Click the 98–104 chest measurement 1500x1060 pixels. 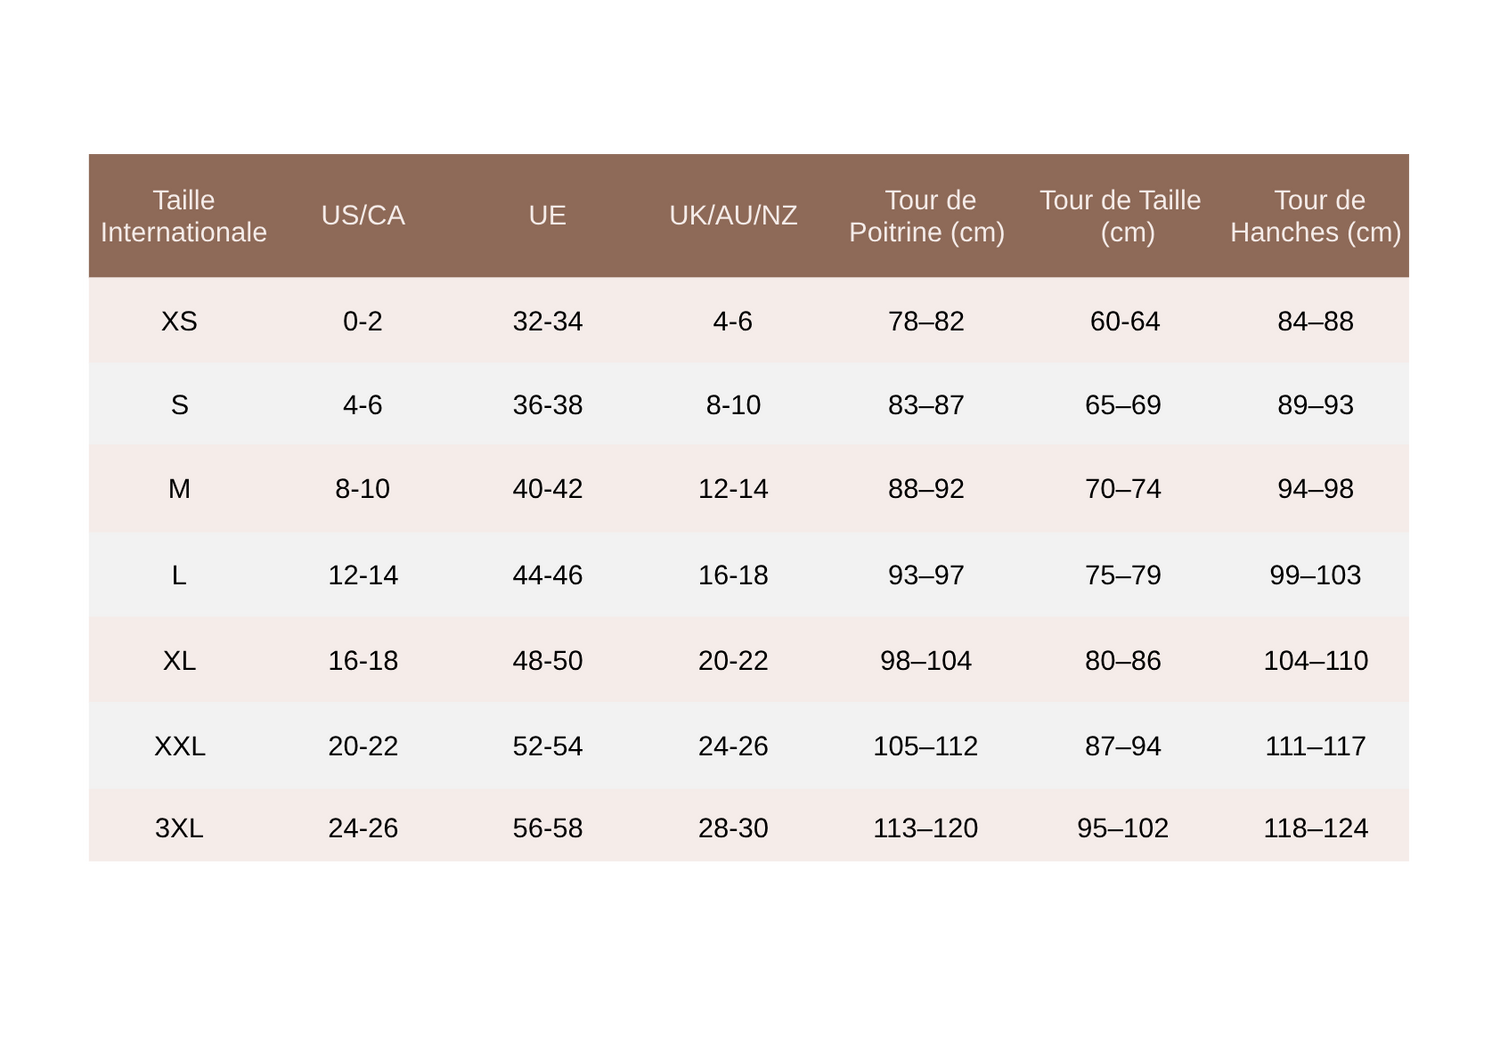click(926, 661)
